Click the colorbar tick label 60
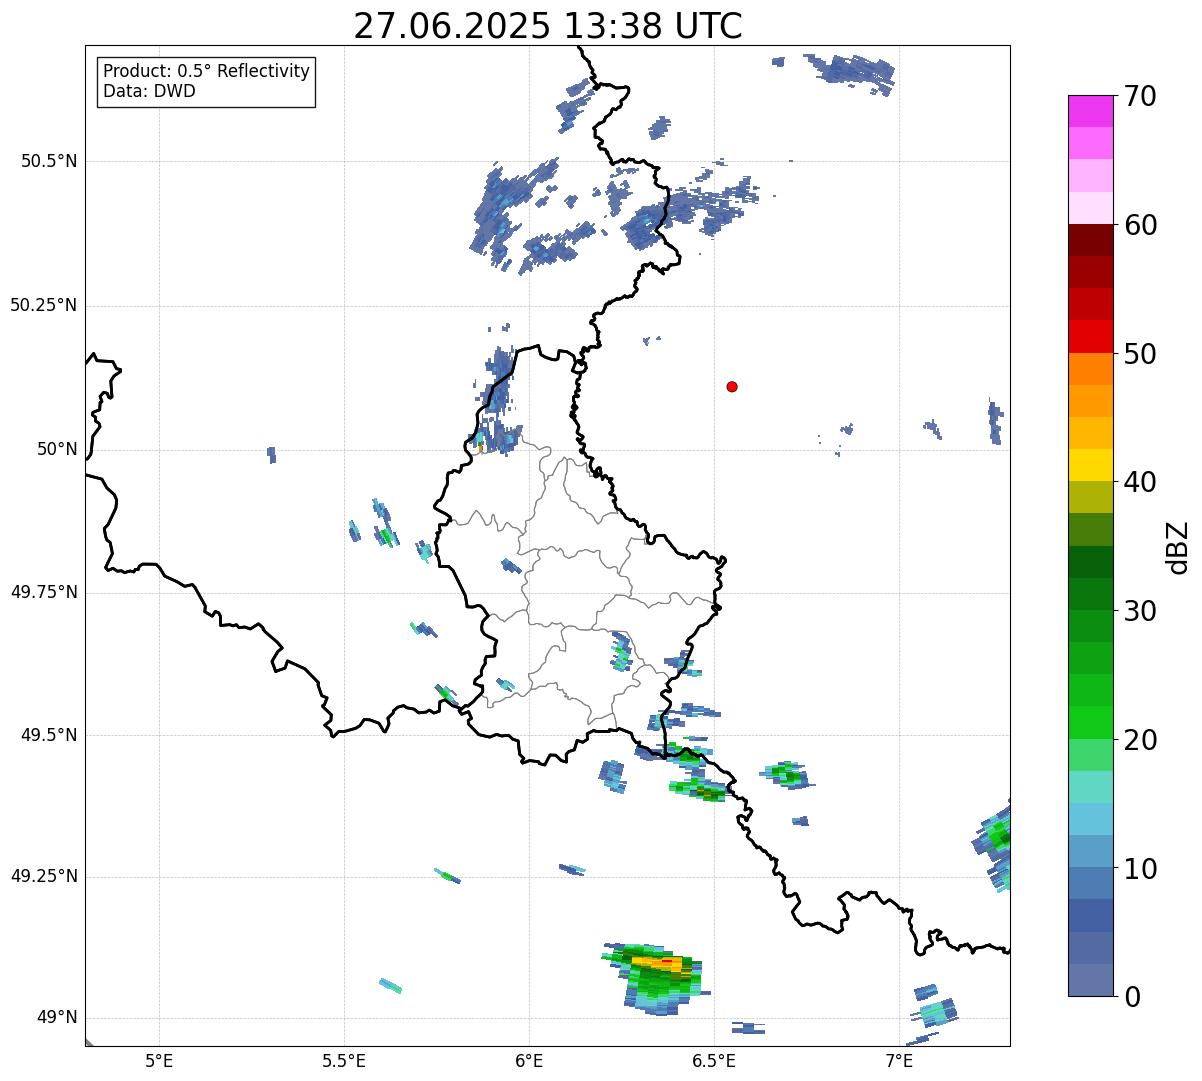This screenshot has height=1081, width=1202. (1140, 225)
